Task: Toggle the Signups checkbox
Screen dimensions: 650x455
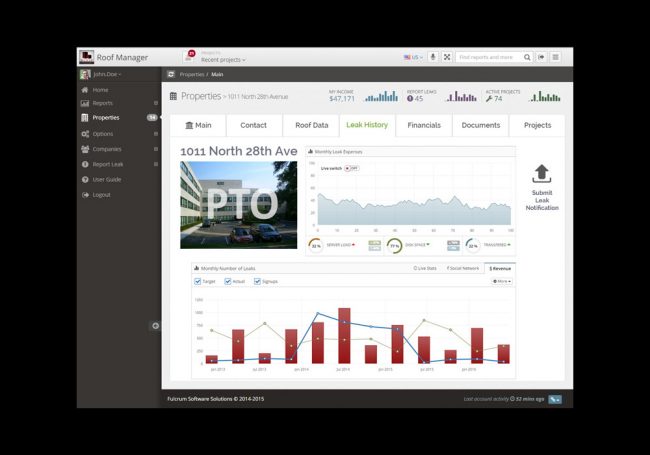Action: [x=257, y=281]
